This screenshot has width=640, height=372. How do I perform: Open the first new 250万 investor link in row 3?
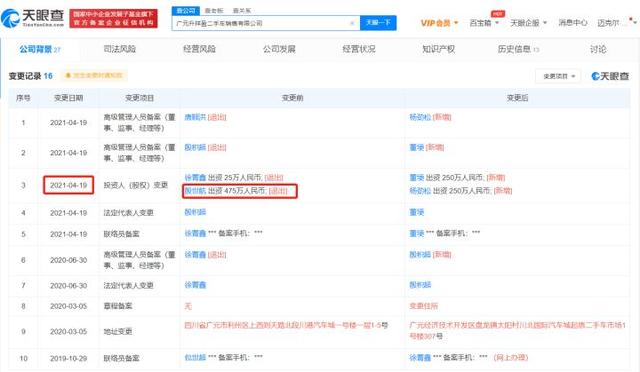[416, 178]
